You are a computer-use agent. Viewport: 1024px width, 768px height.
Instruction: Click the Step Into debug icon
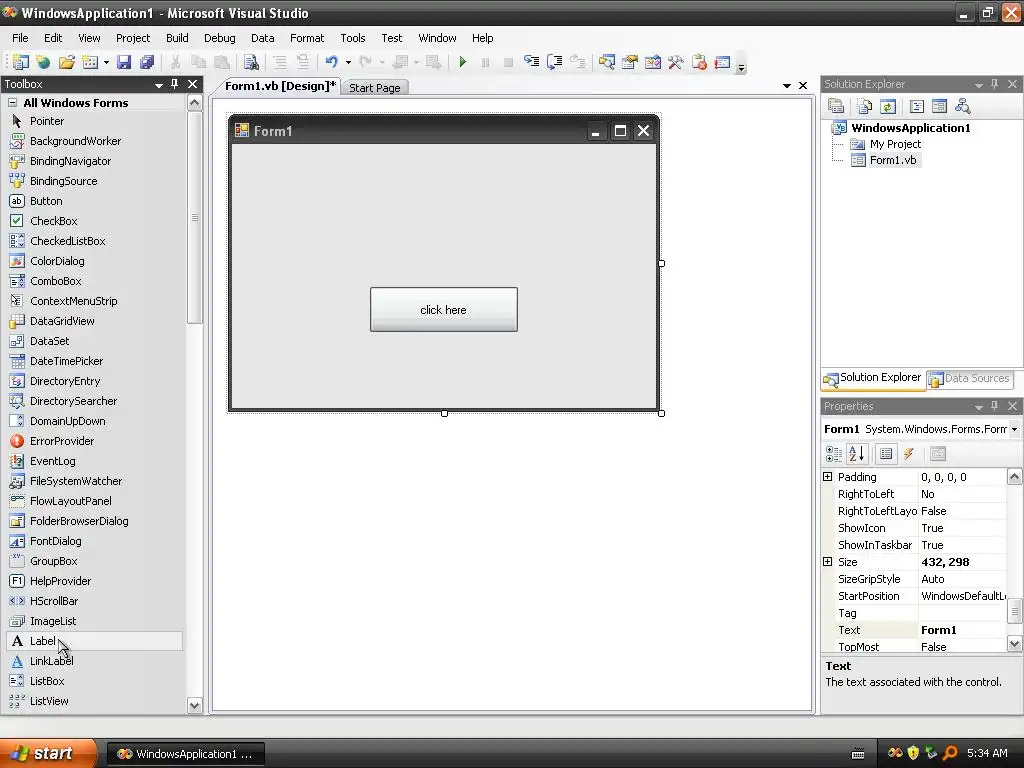[532, 62]
